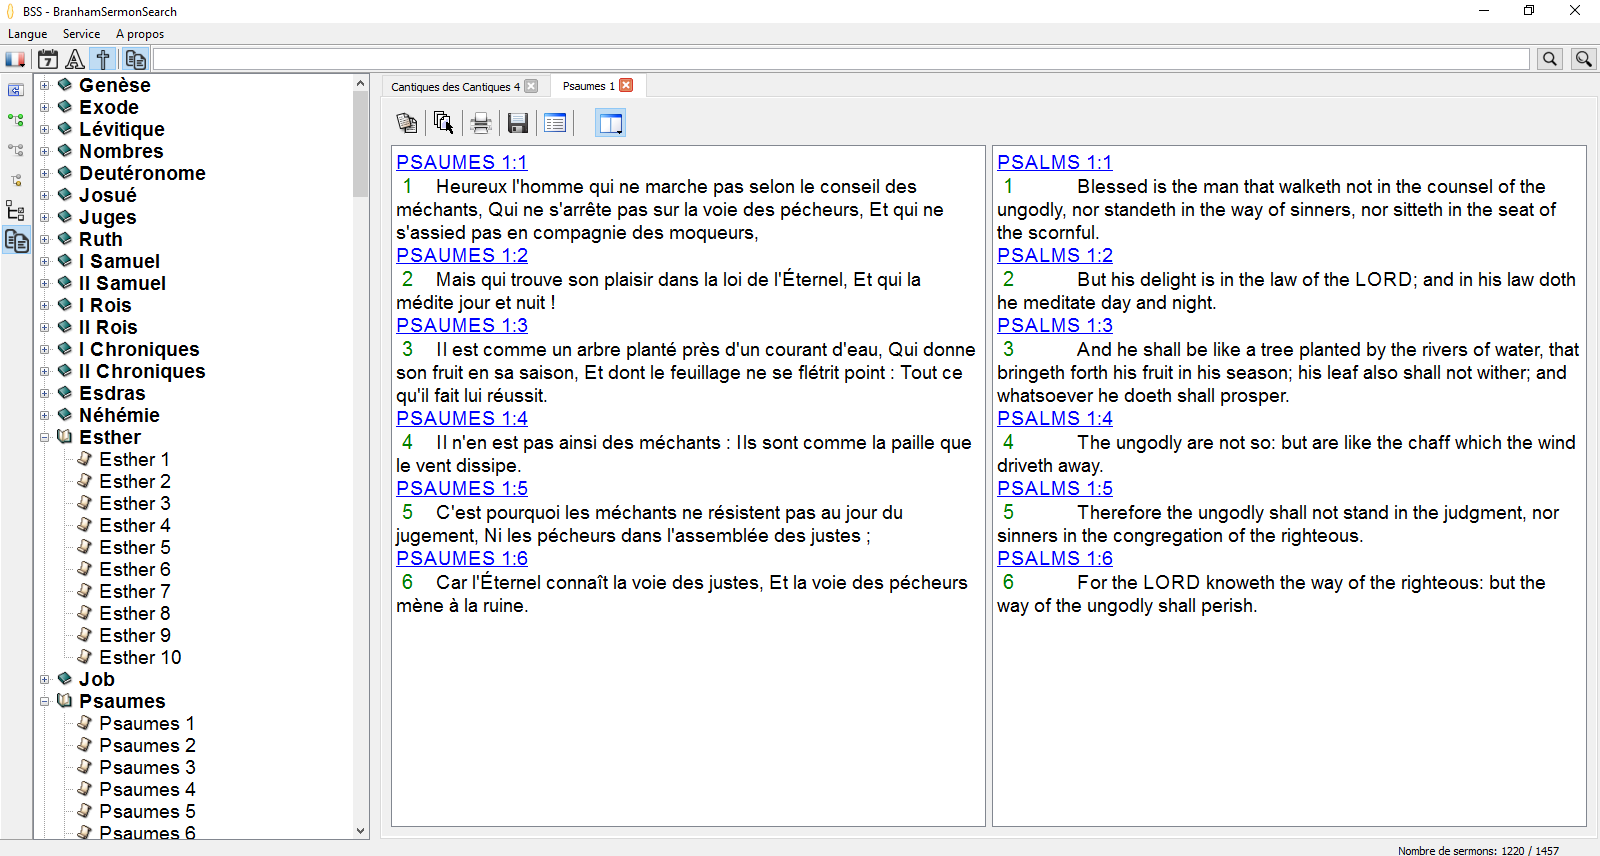
Task: Toggle the sidebar parallel documents icon
Action: (x=16, y=240)
